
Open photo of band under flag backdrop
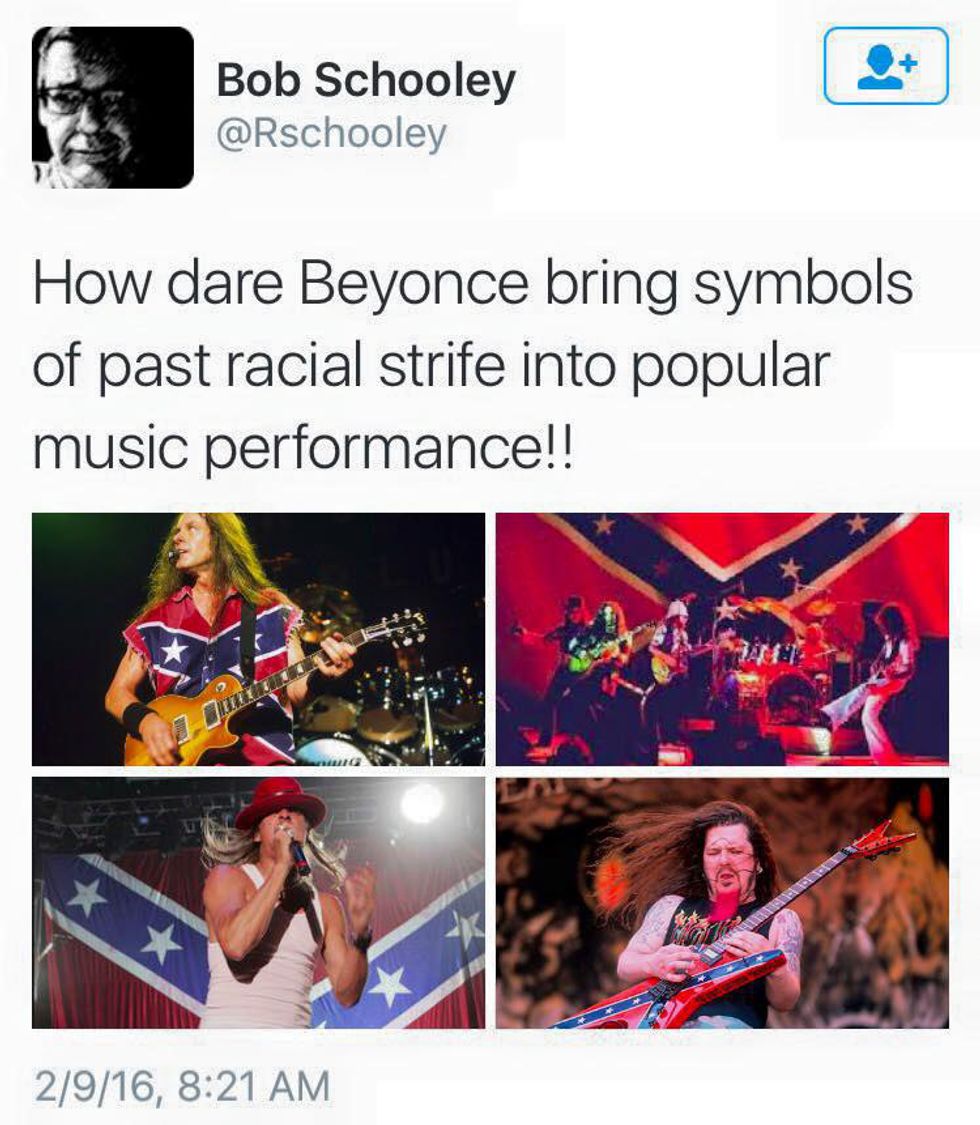click(x=722, y=639)
